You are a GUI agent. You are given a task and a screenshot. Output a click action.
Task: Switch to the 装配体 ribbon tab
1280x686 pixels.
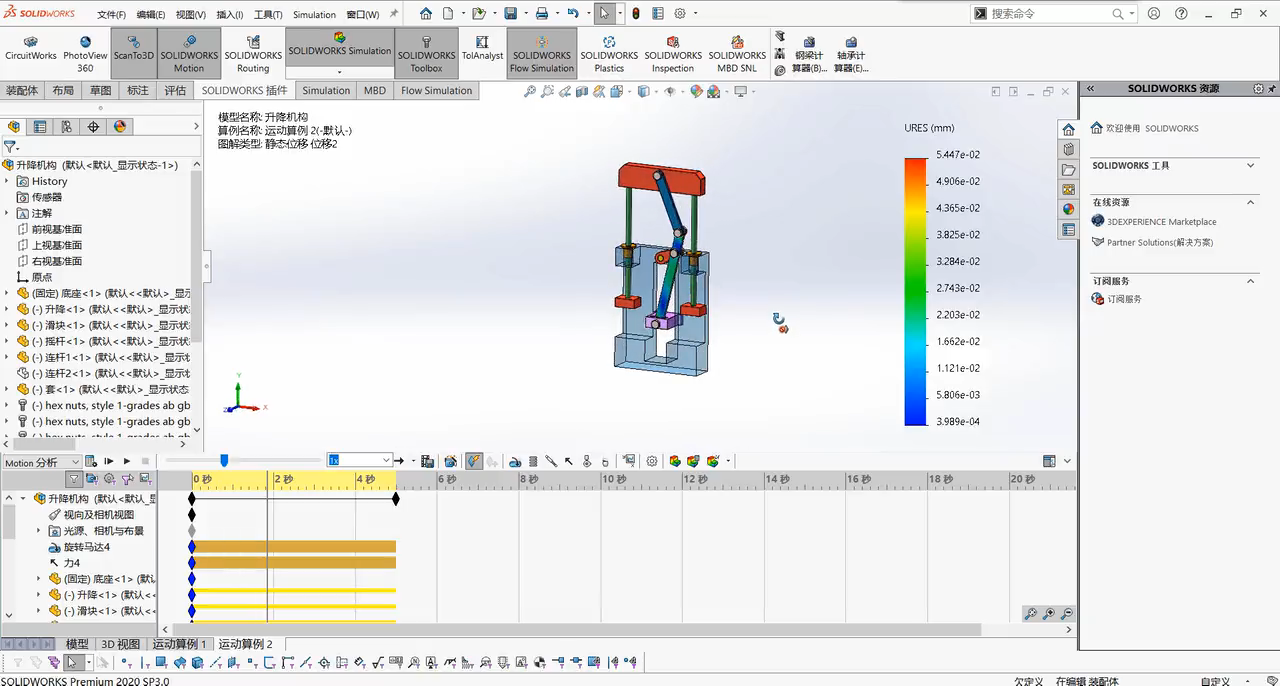click(x=22, y=90)
